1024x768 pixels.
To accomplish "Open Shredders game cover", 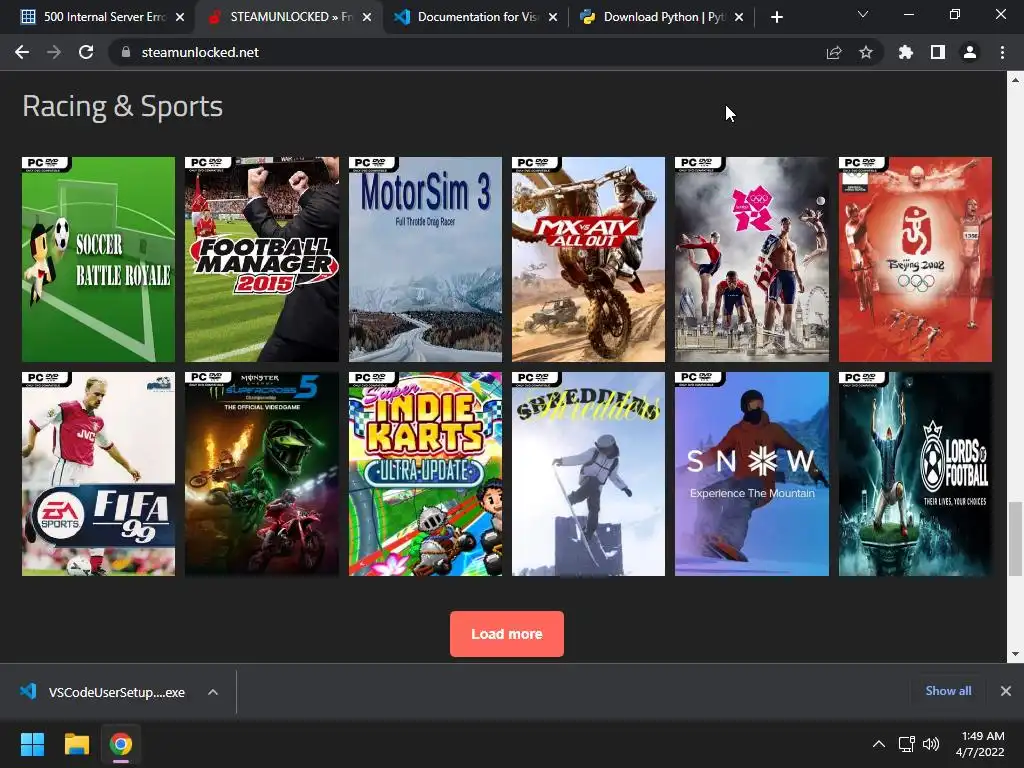I will point(588,474).
